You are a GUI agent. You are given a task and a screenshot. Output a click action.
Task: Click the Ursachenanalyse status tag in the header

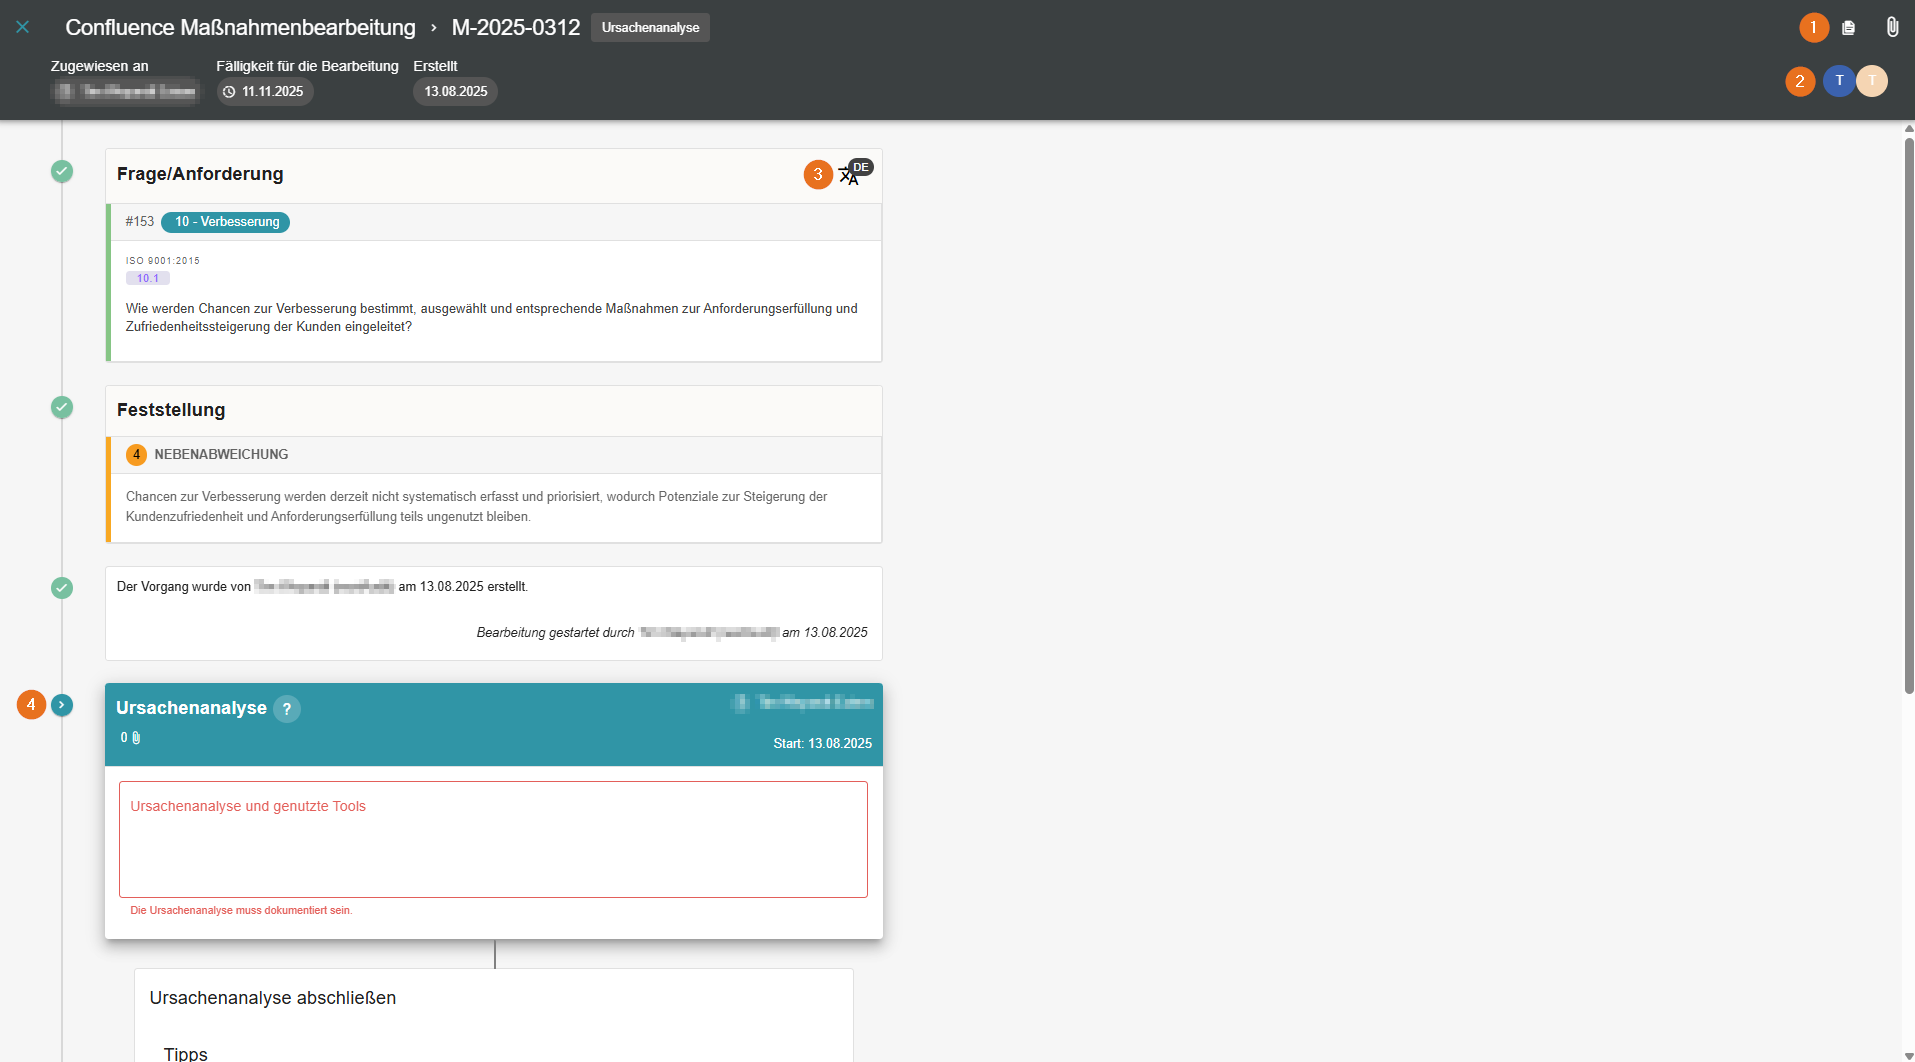click(x=650, y=28)
